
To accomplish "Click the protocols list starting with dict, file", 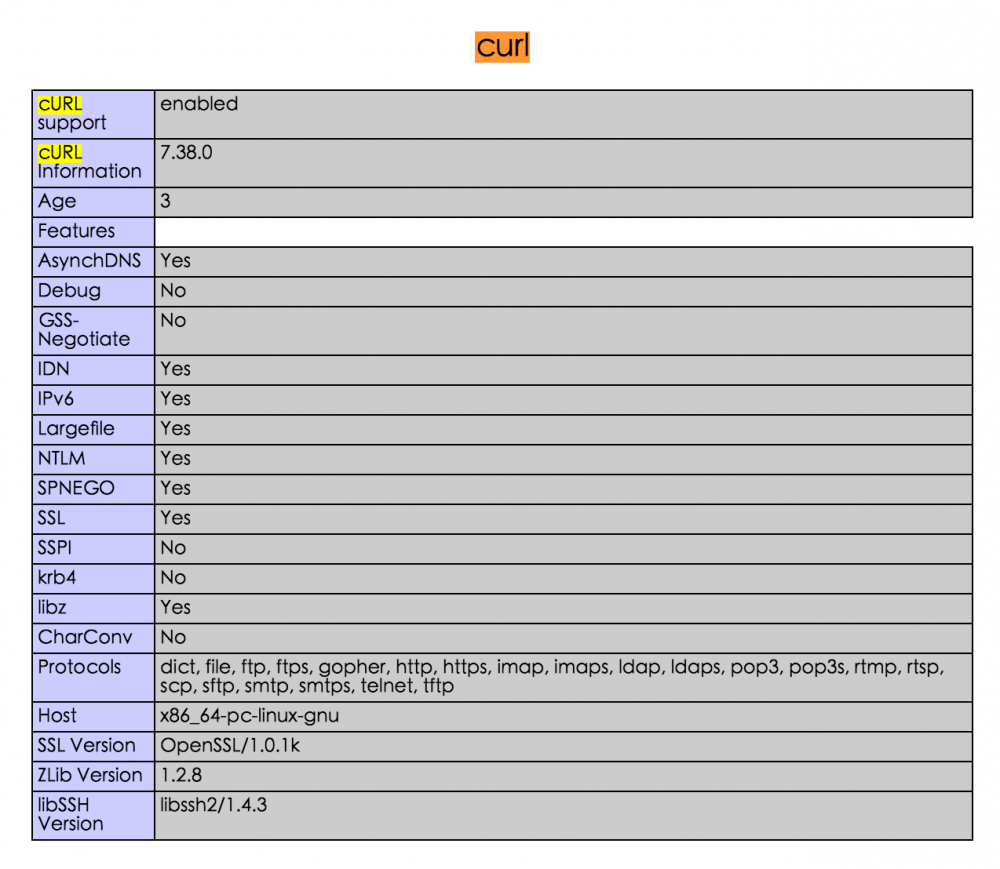I will 552,677.
